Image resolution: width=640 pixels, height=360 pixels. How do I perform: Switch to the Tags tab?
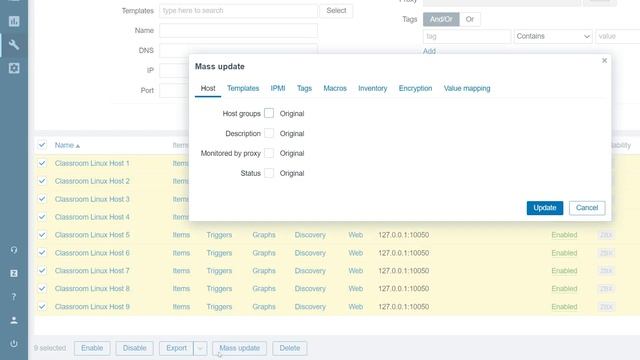[x=304, y=88]
